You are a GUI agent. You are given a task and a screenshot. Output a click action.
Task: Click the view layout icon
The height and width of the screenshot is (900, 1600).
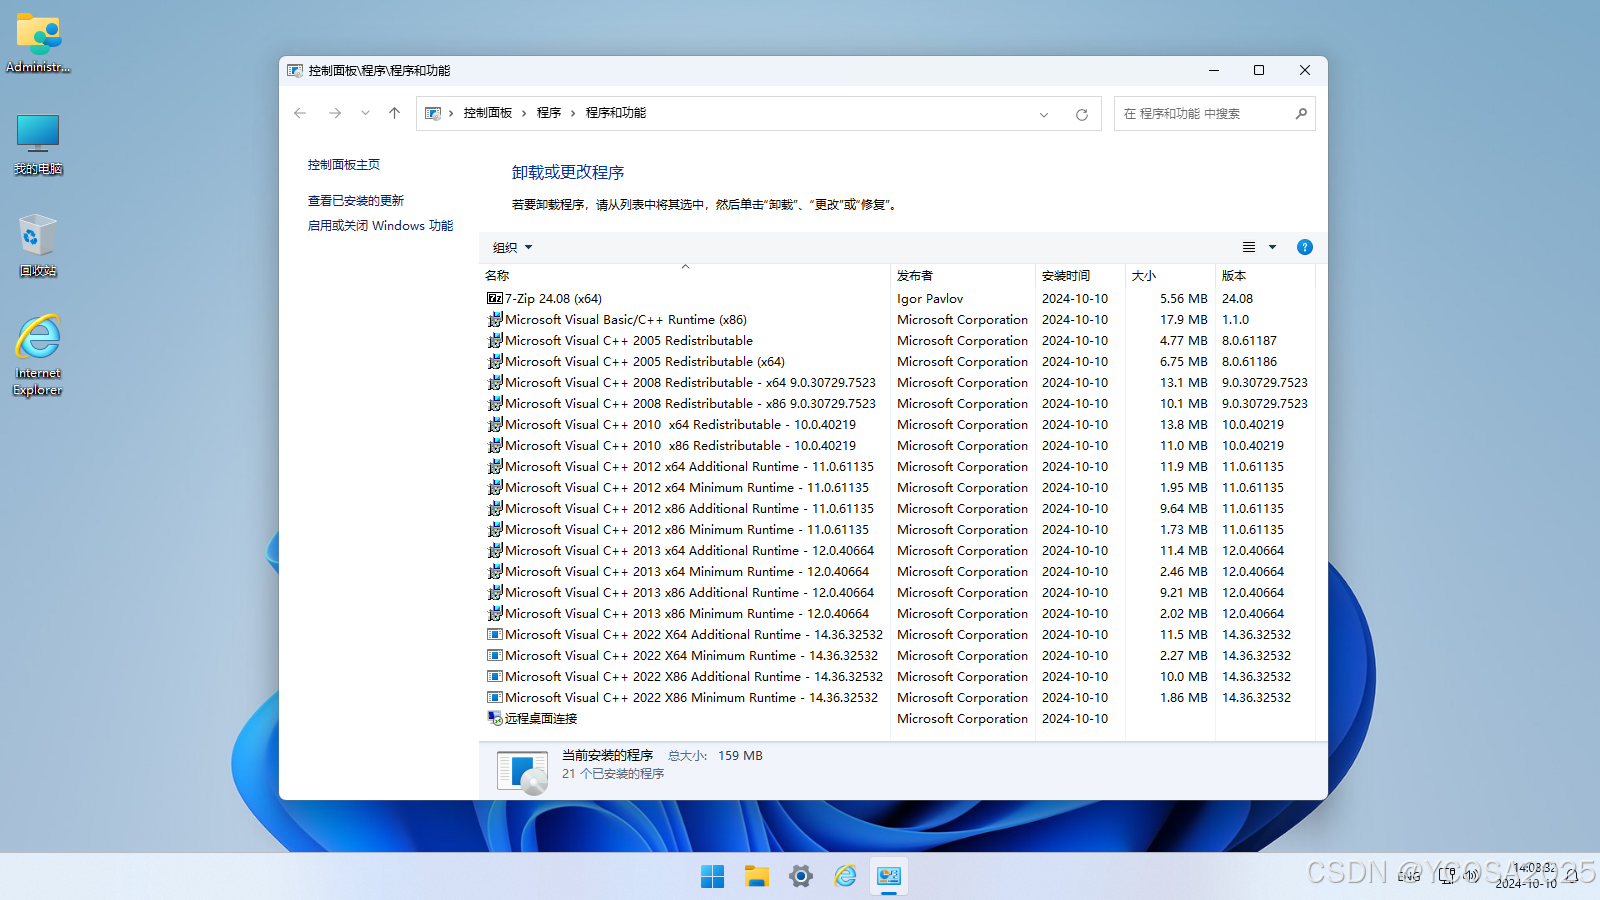[x=1249, y=247]
